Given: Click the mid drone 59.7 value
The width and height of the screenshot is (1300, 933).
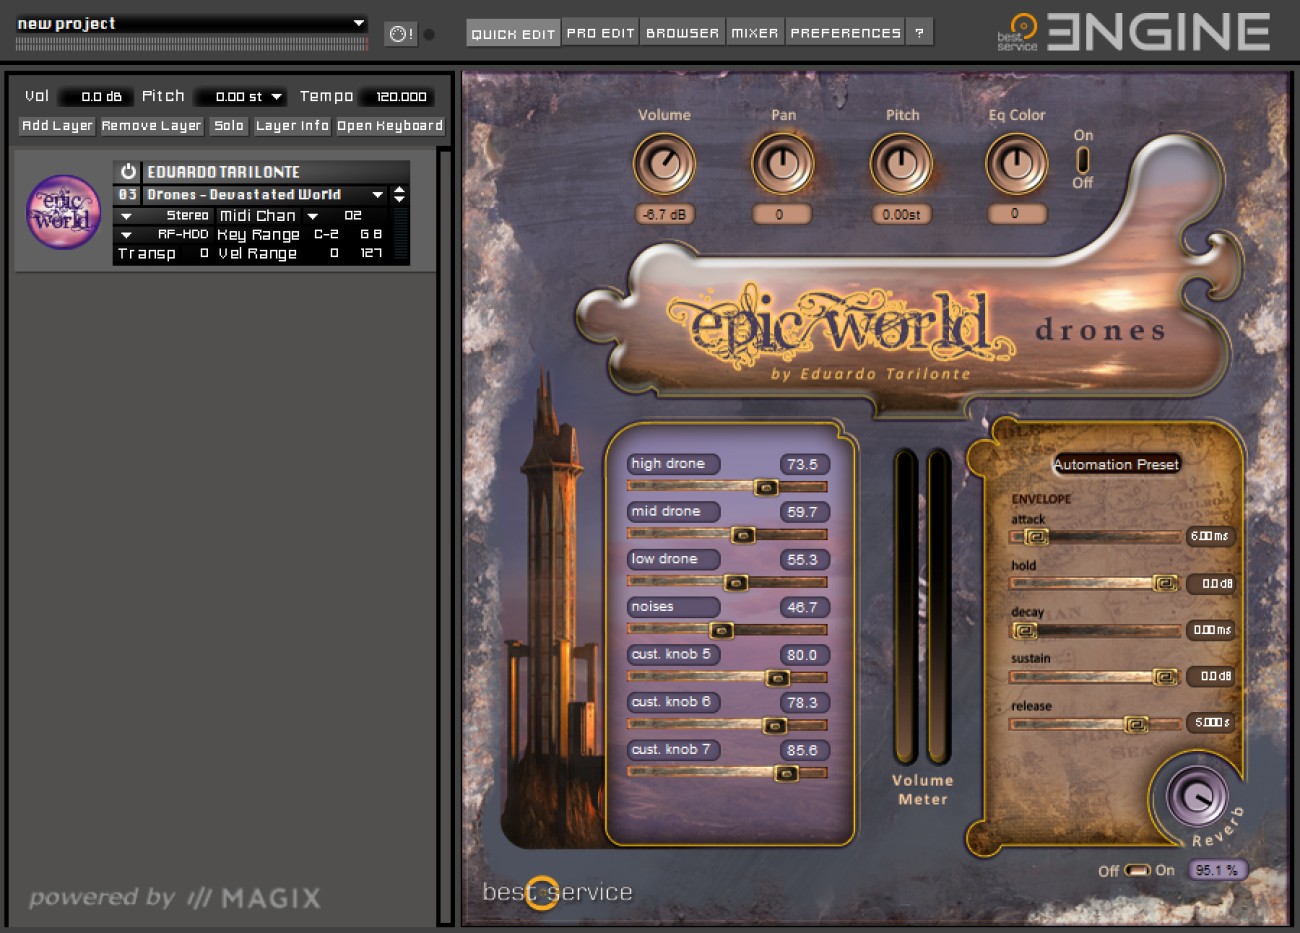Looking at the screenshot, I should (x=803, y=512).
